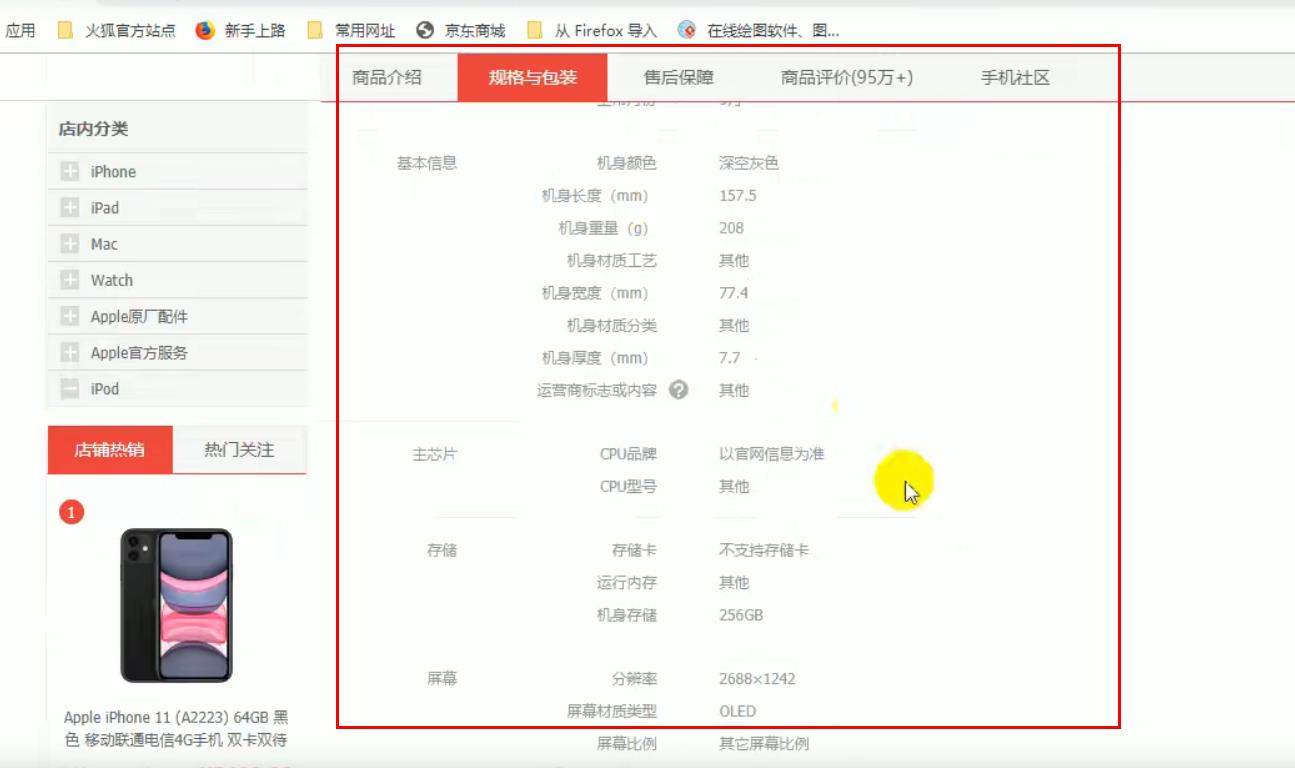Viewport: 1295px width, 768px height.
Task: Switch to the 商品介绍 tab
Action: pyautogui.click(x=387, y=77)
